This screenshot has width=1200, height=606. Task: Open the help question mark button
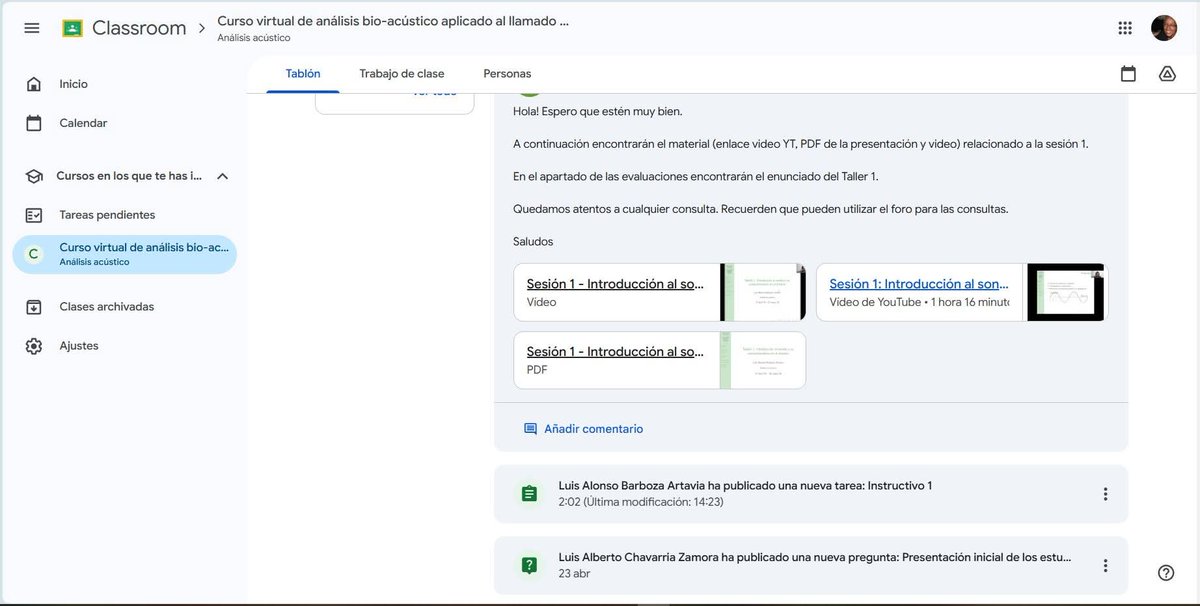pyautogui.click(x=1166, y=573)
